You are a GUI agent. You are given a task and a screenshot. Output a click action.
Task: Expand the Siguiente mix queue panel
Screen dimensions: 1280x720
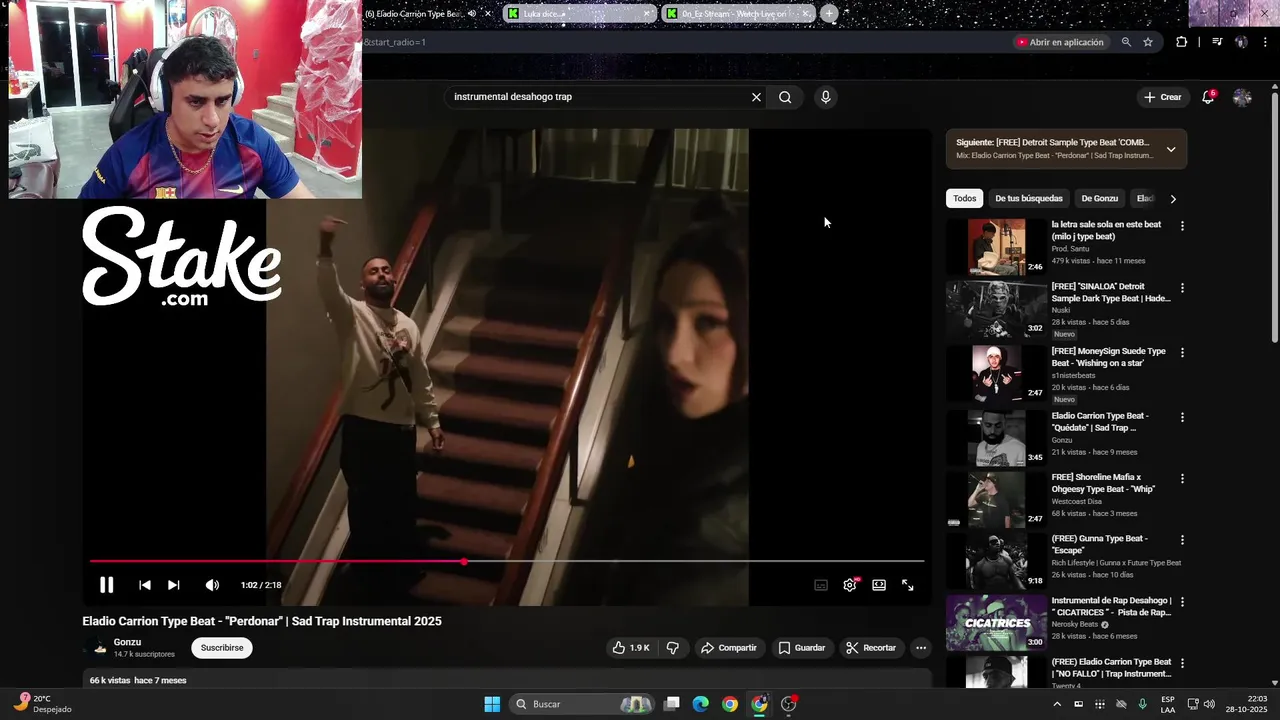pos(1171,149)
